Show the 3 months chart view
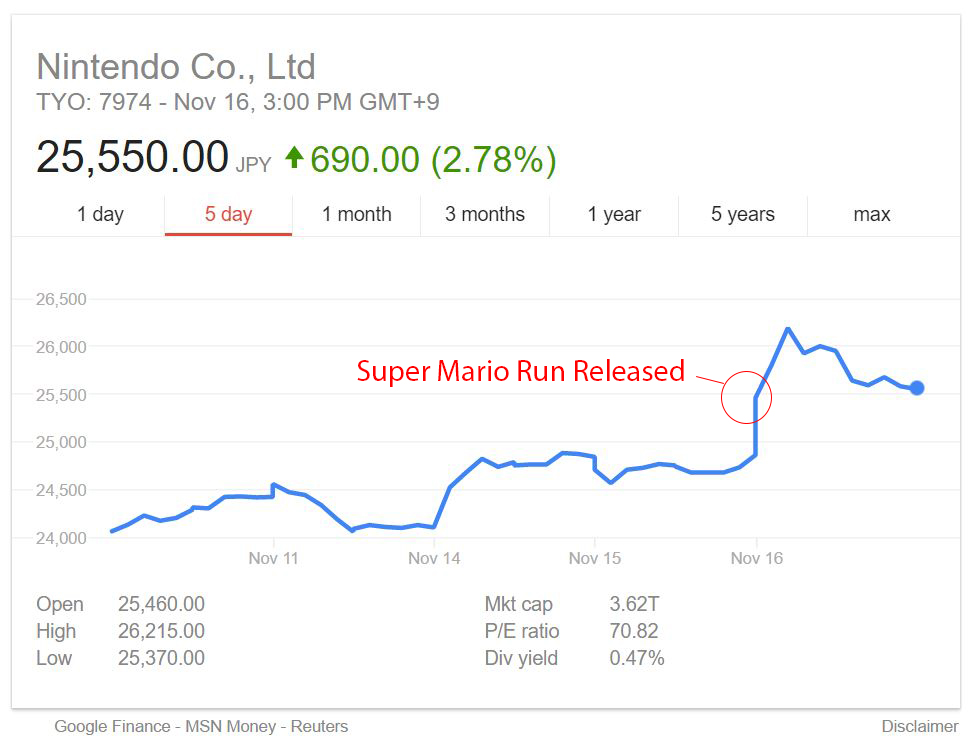This screenshot has width=976, height=743. (485, 214)
